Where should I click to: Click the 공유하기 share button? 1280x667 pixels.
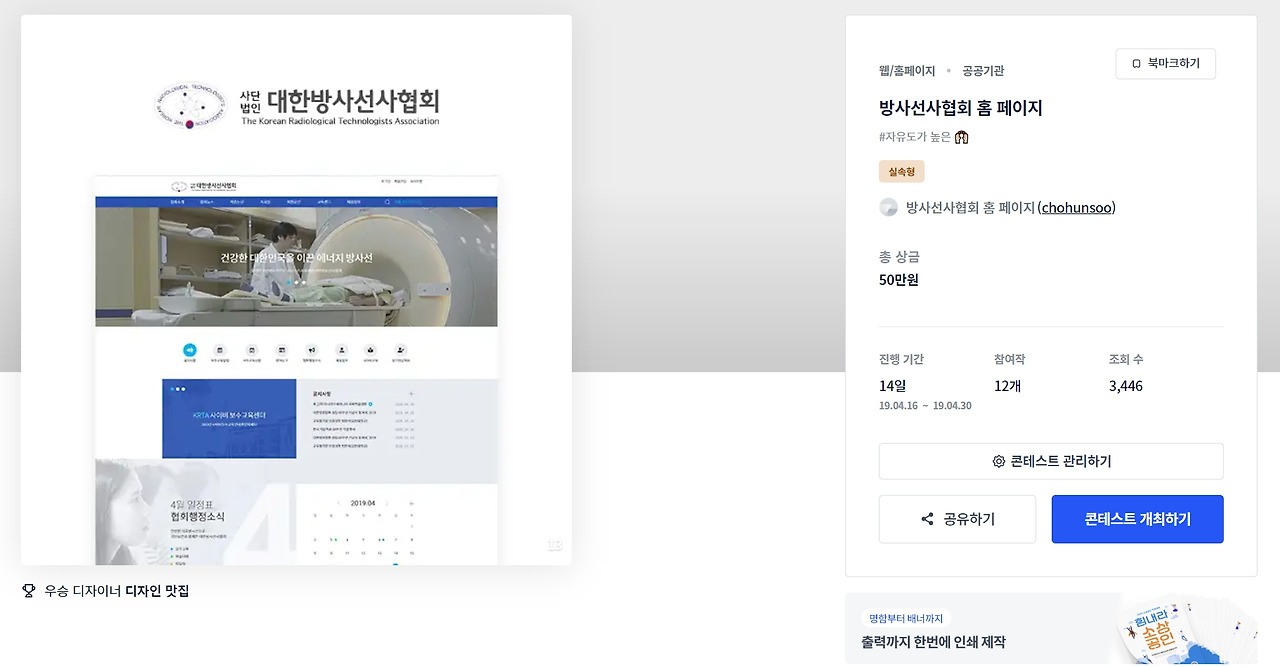(x=958, y=519)
